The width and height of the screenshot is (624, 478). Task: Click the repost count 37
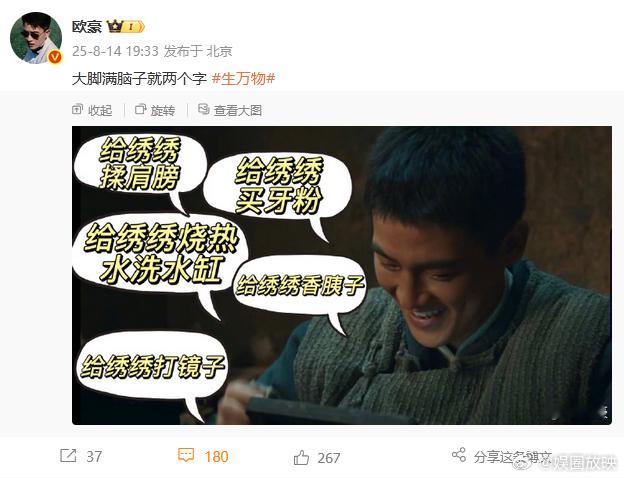tap(94, 457)
